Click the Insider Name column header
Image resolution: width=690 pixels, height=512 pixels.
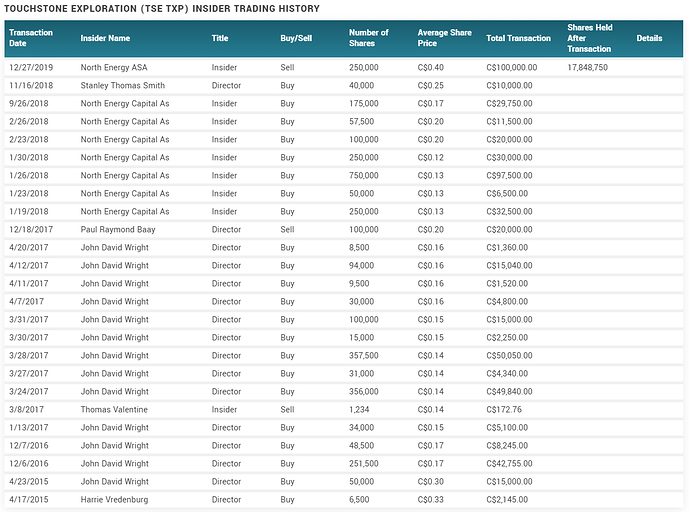[105, 38]
